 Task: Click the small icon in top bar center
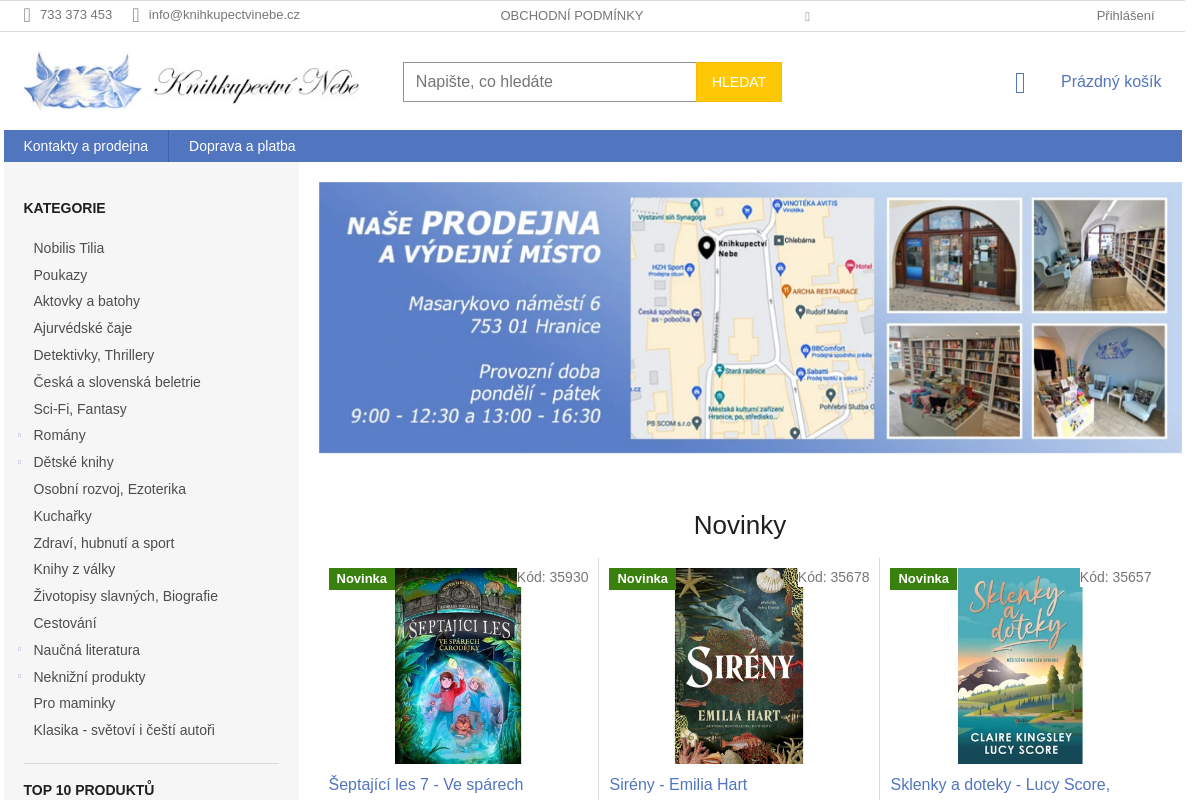click(x=807, y=16)
